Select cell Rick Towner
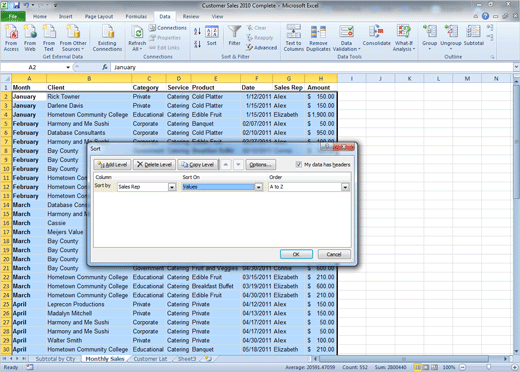The width and height of the screenshot is (520, 372). 89,97
